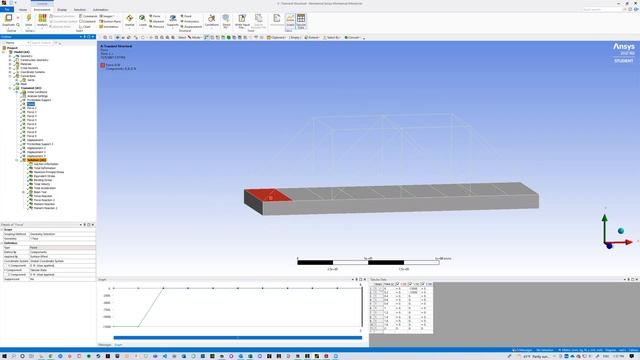
Task: Click the Comment item in the Insert group
Action: (x=87, y=21)
